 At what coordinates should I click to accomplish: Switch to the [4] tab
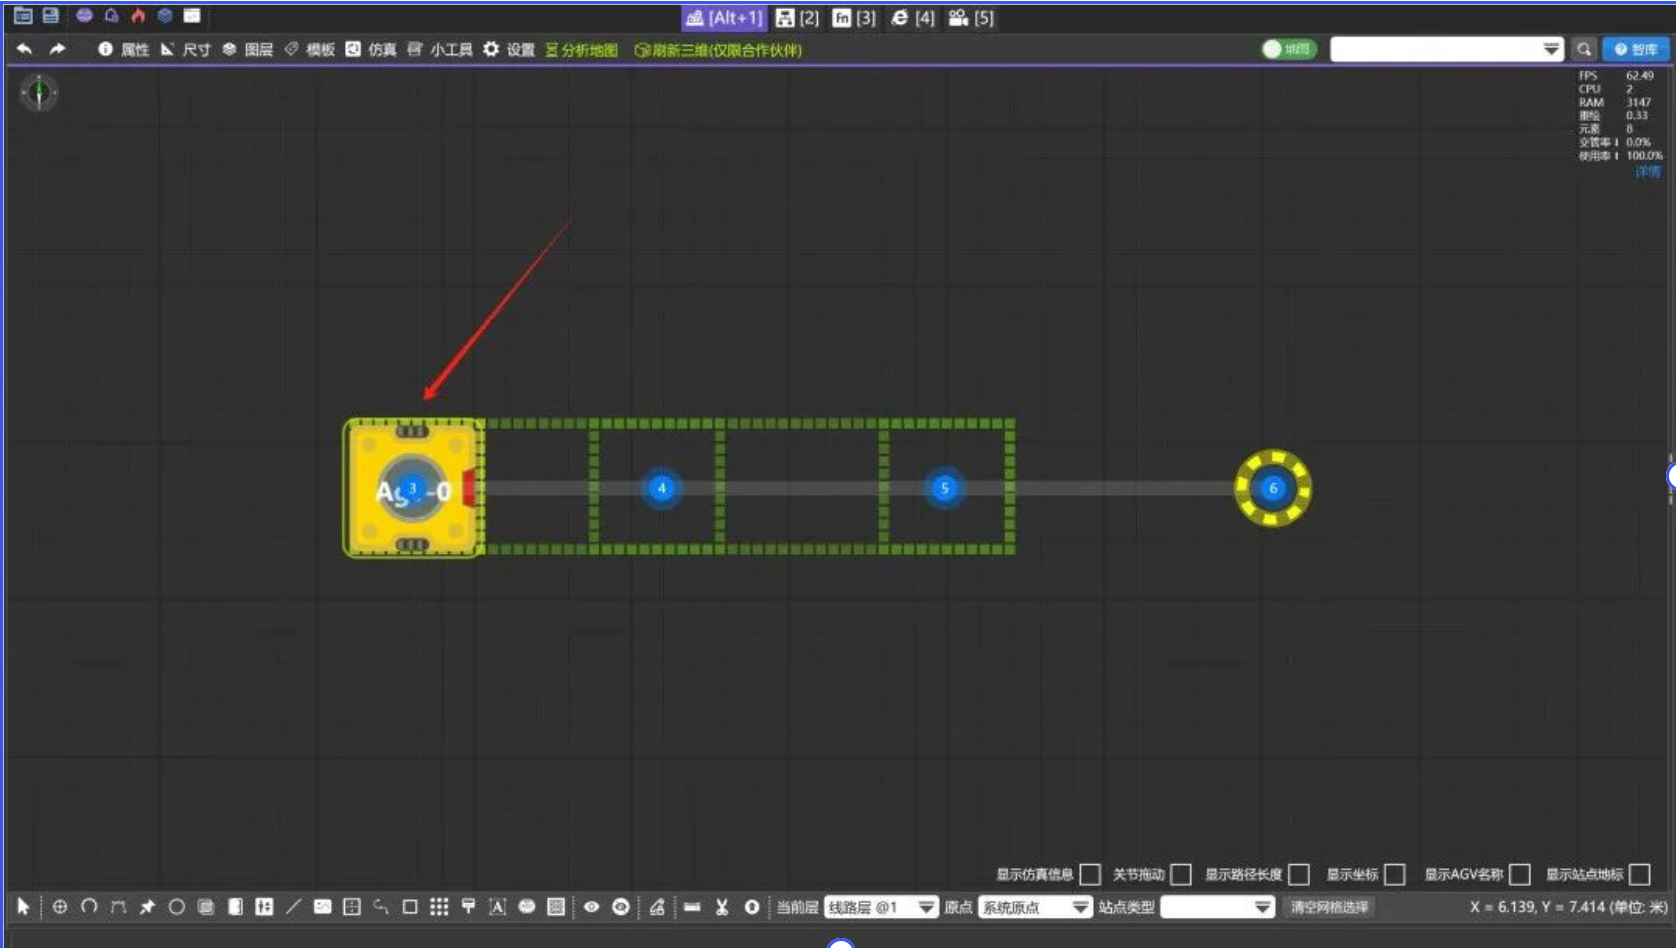click(x=913, y=18)
